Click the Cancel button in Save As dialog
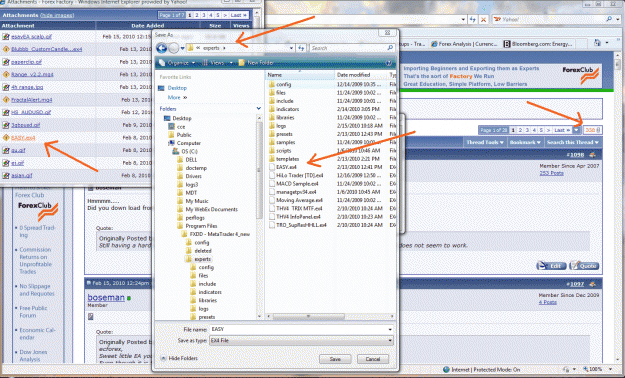The image size is (625, 378). (373, 359)
